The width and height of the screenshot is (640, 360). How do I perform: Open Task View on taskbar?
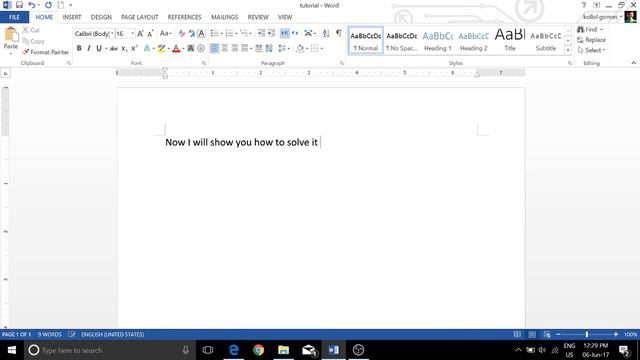(208, 350)
